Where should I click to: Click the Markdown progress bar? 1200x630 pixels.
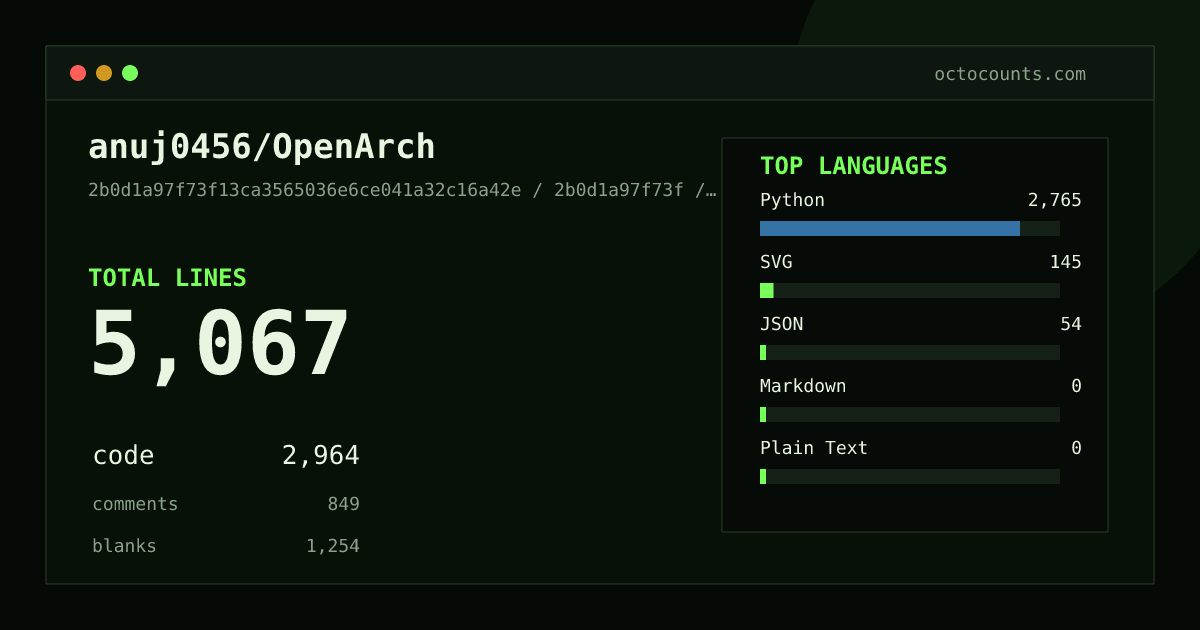click(x=910, y=414)
